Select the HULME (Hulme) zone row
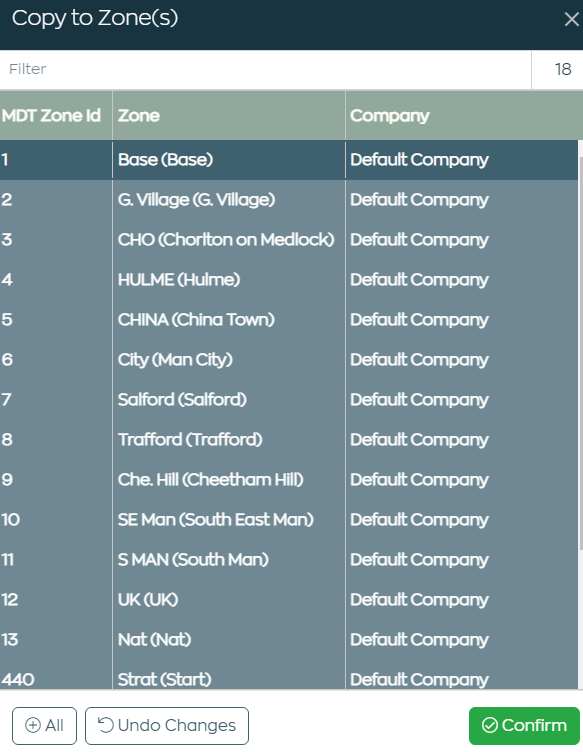The height and width of the screenshot is (752, 583). pos(289,280)
